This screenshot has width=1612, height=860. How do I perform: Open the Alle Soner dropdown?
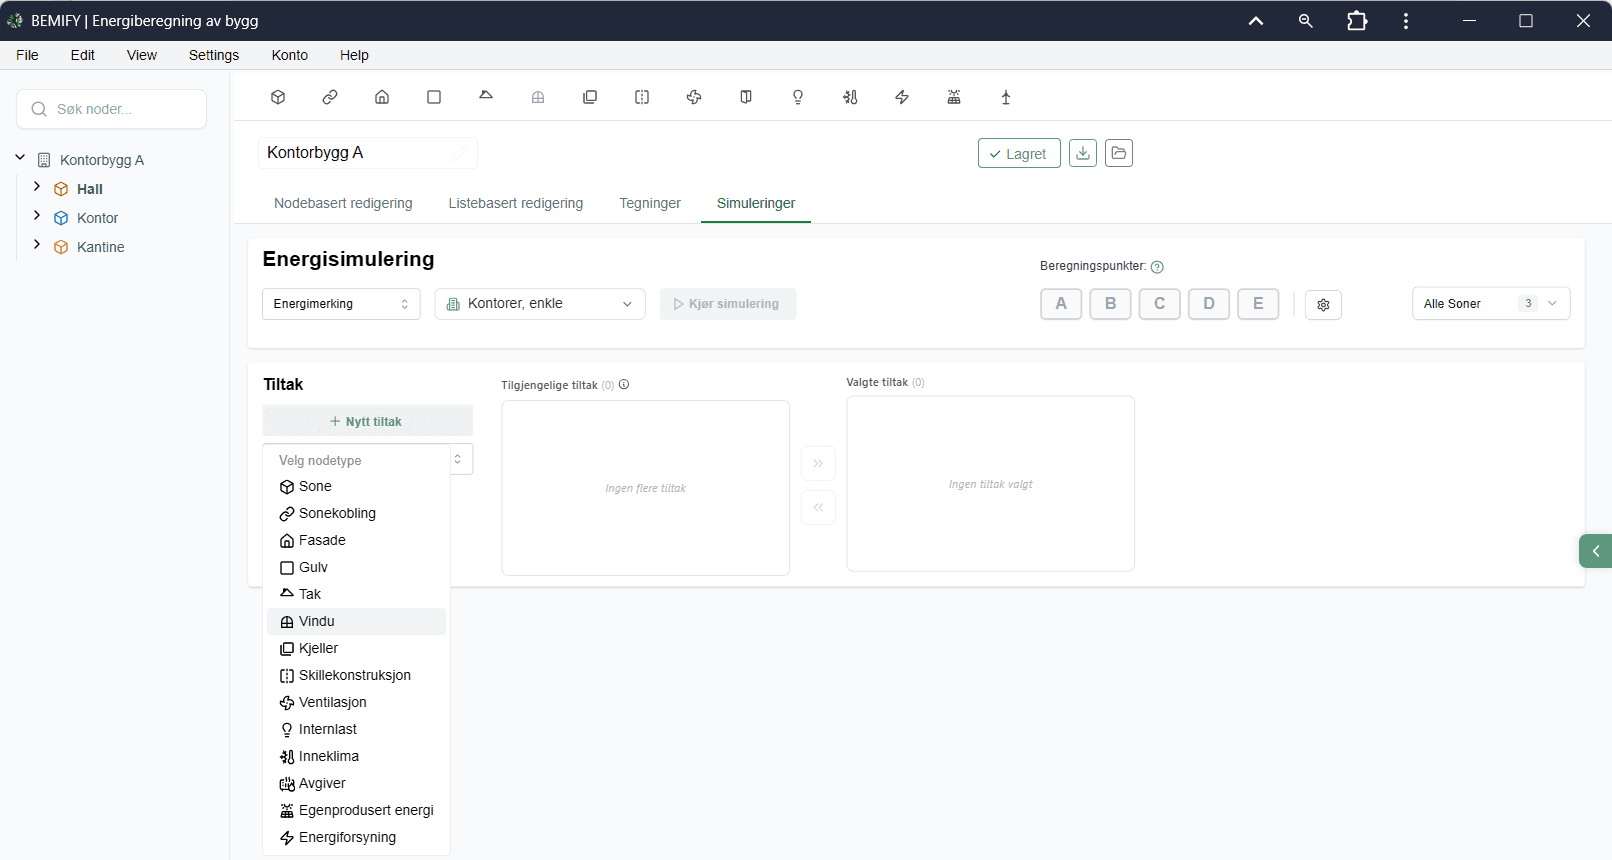coord(1491,304)
